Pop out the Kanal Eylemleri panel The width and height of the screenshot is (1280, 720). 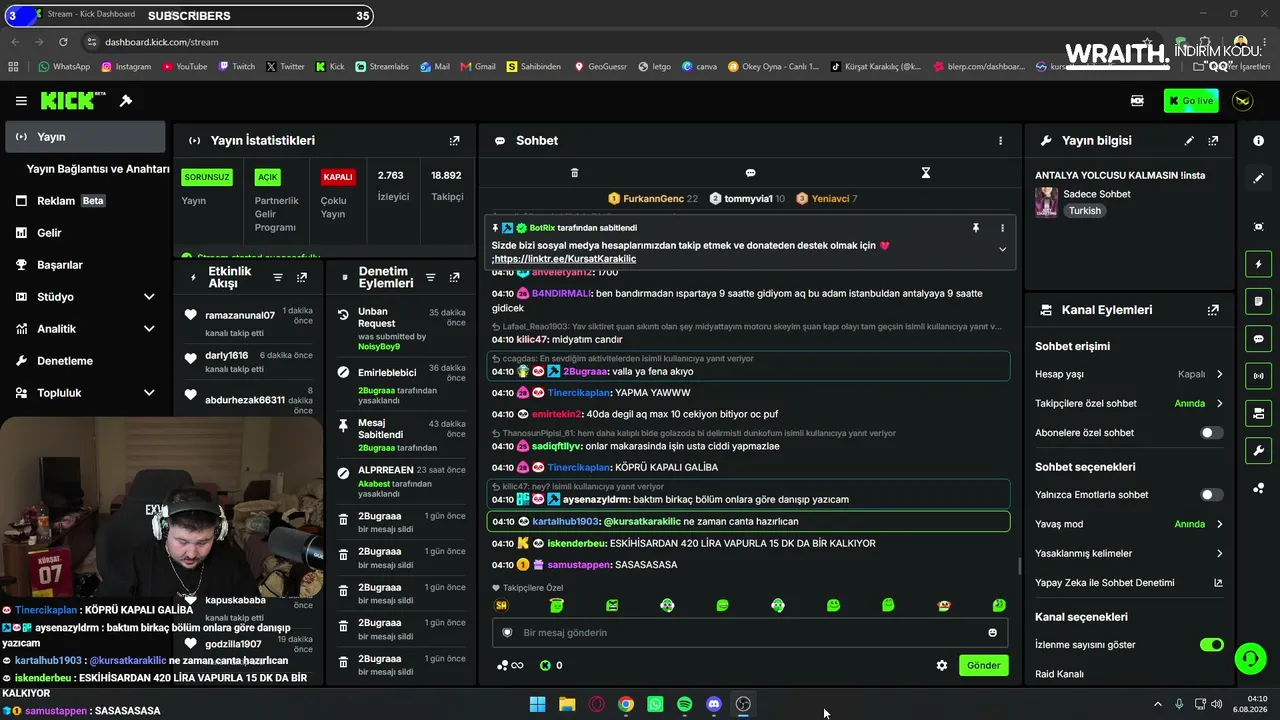(1213, 310)
